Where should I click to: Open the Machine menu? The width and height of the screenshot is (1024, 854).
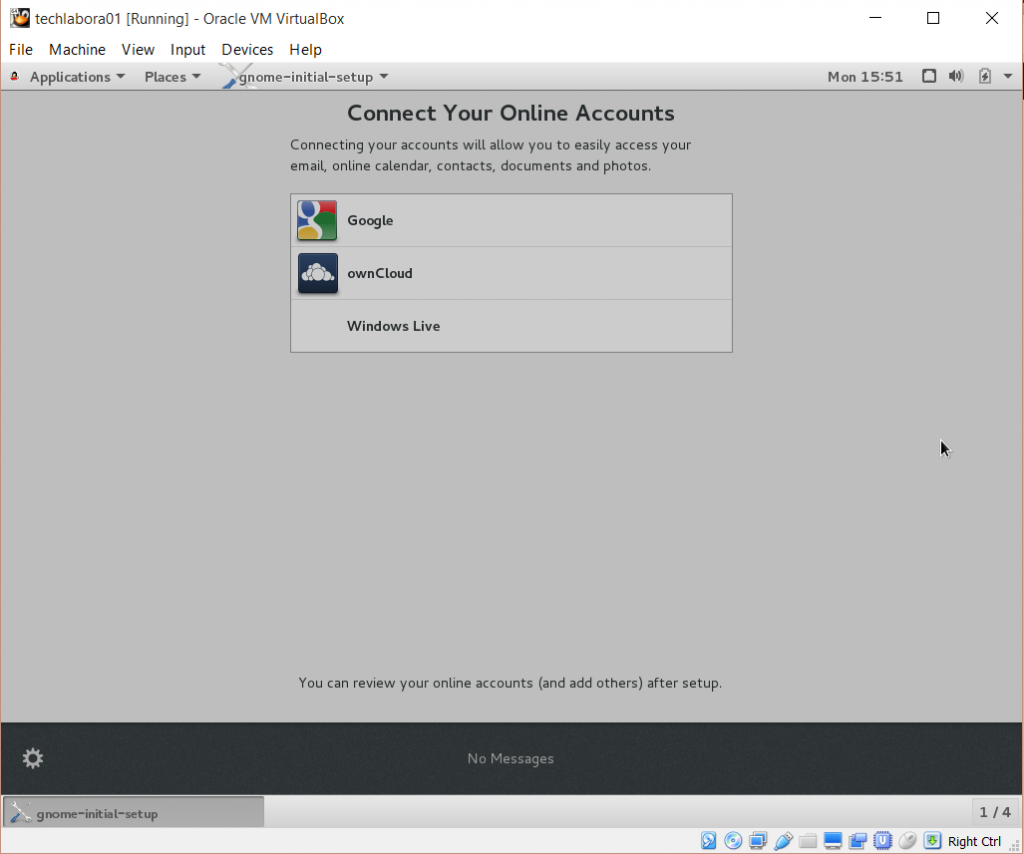point(77,49)
